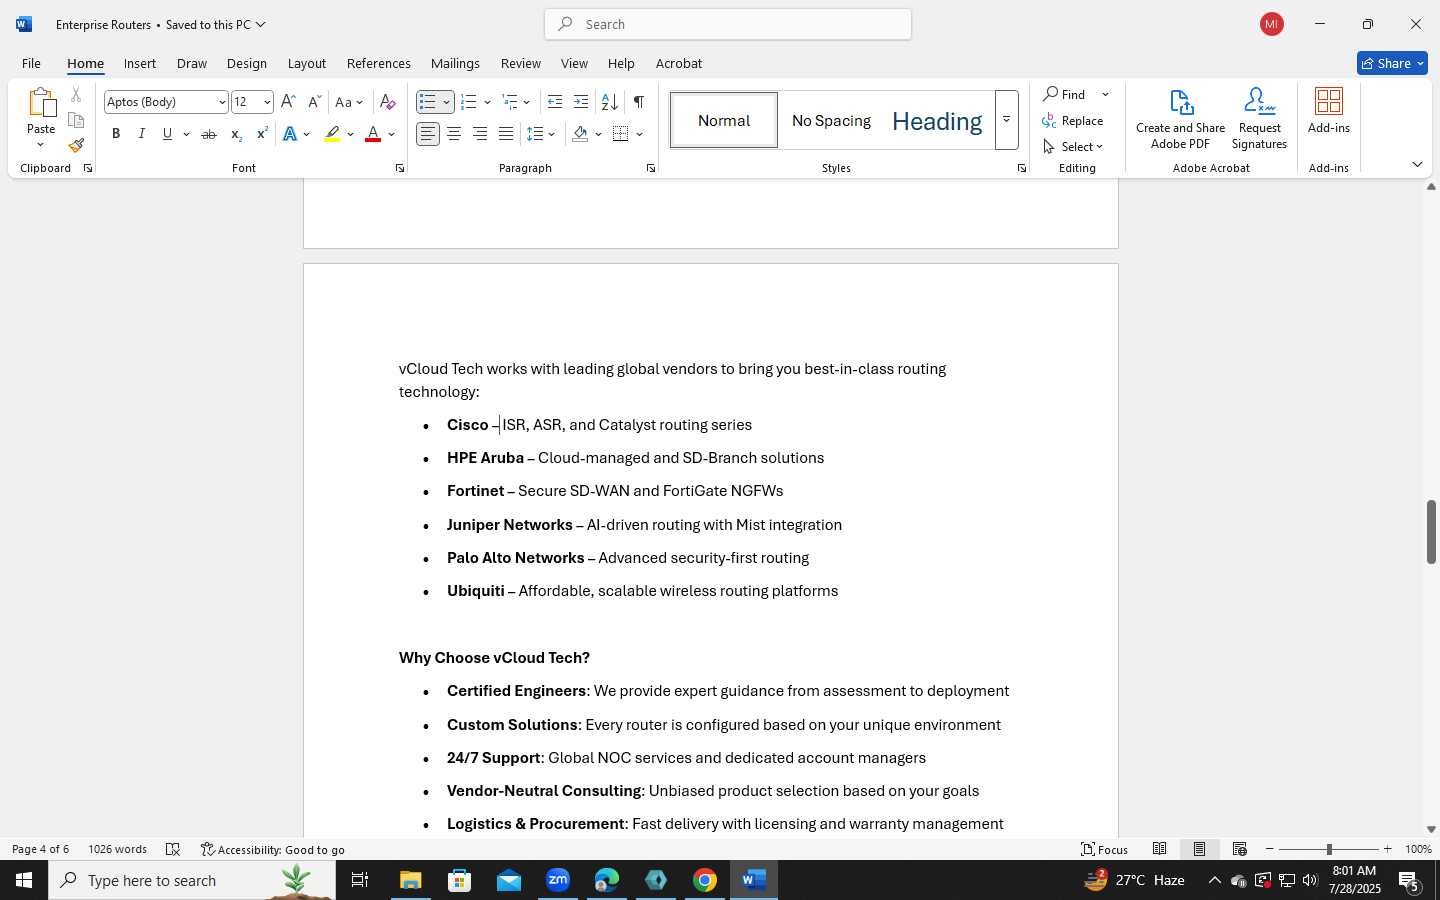Increase paragraph indent
The width and height of the screenshot is (1440, 900).
click(x=581, y=102)
